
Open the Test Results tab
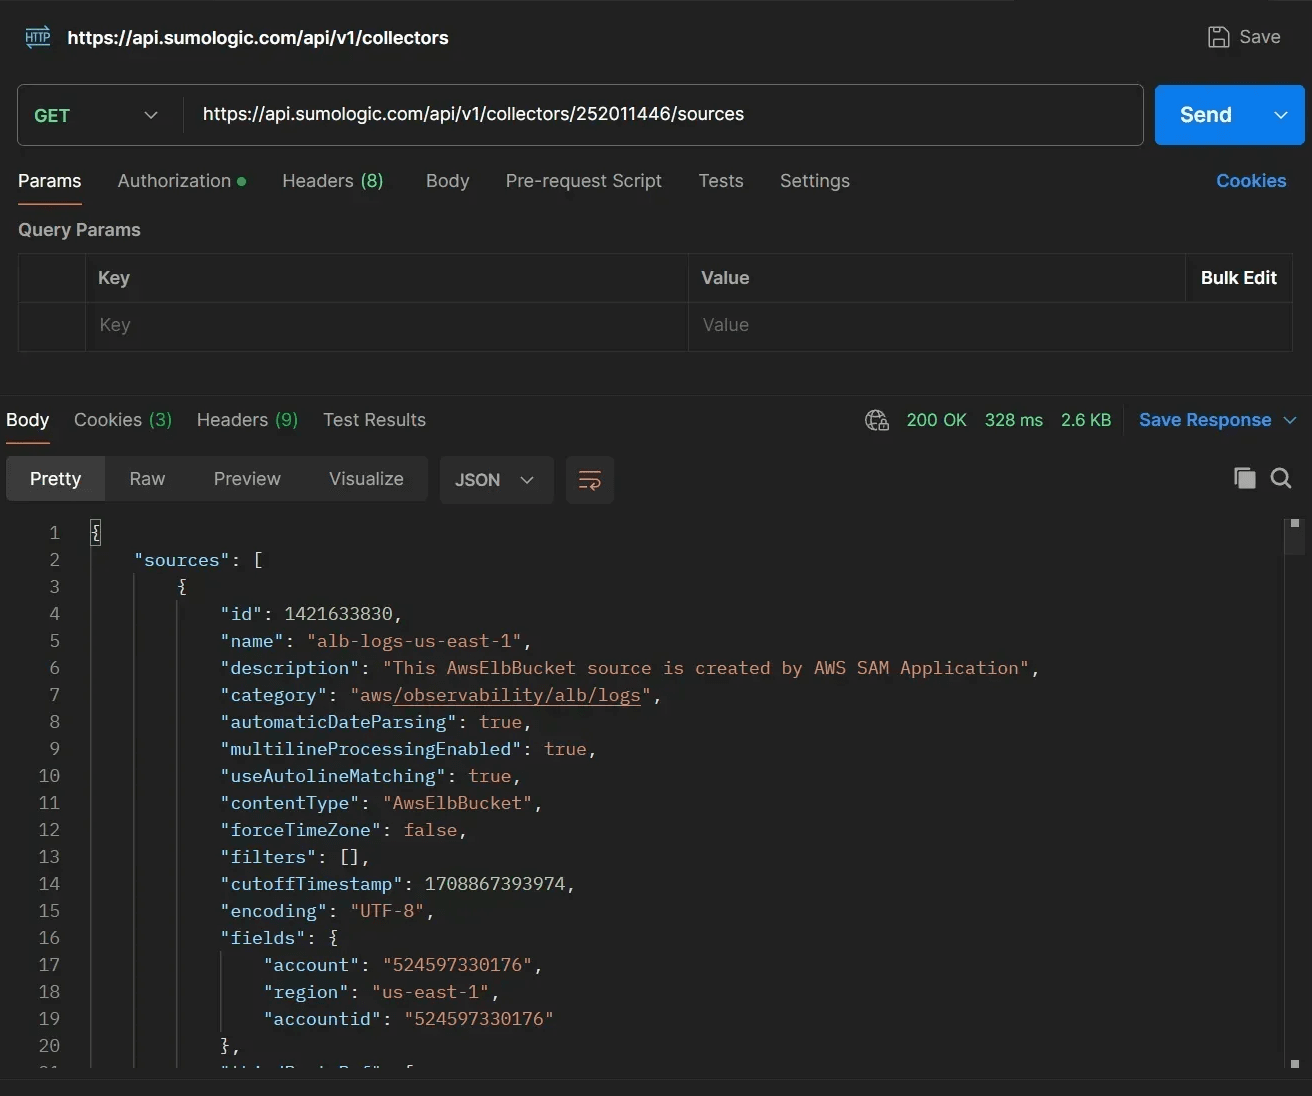click(x=374, y=420)
